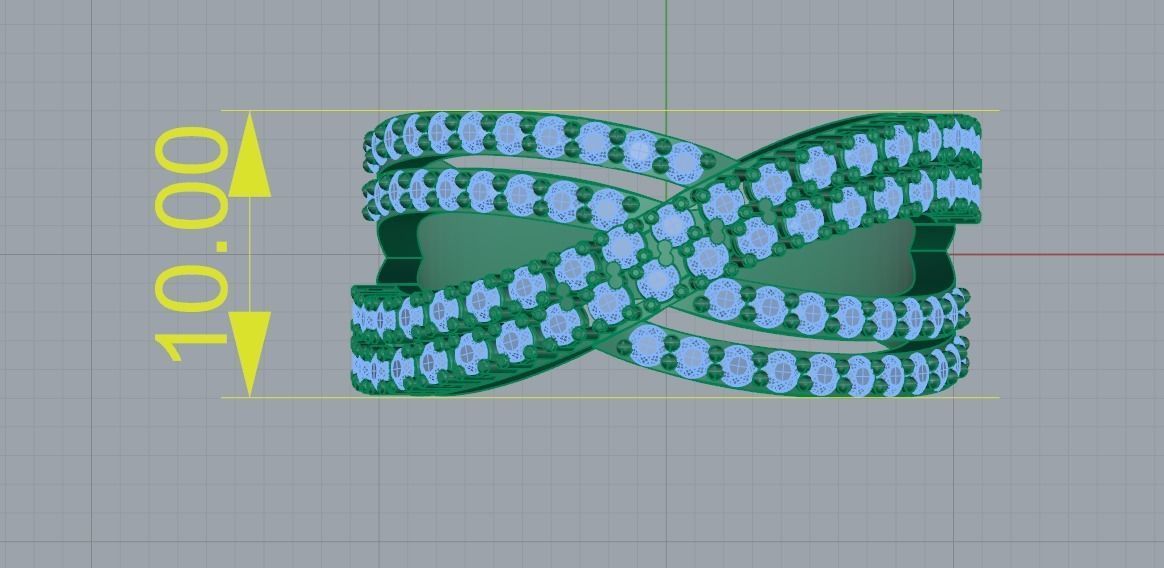Click the upper dimension arrowhead
This screenshot has width=1164, height=568.
coord(249,154)
